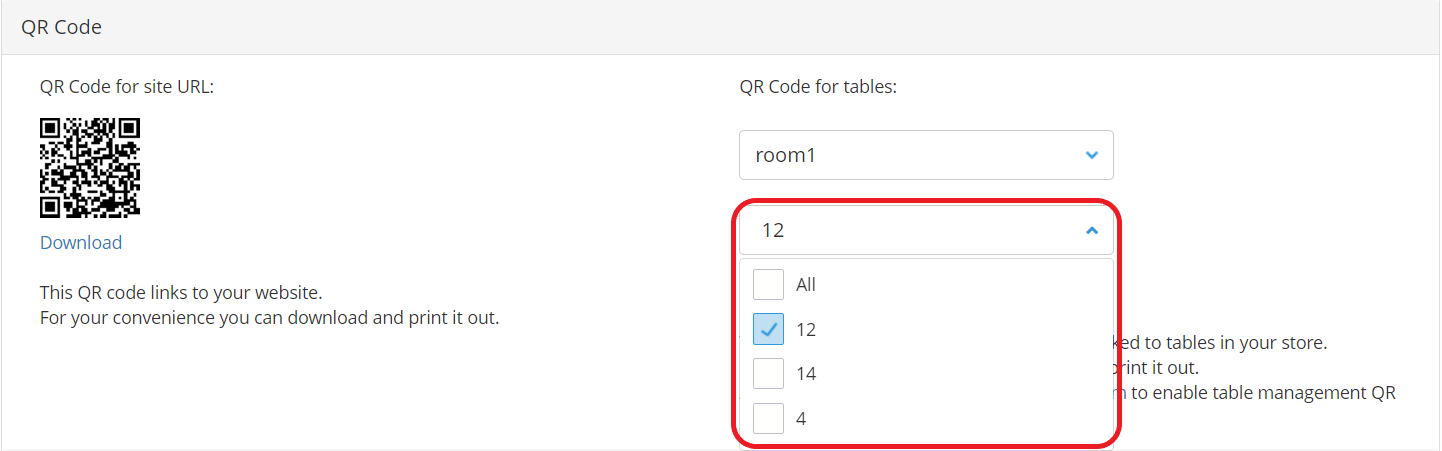This screenshot has width=1442, height=451.
Task: Click the down chevron beside room1
Action: (x=1091, y=155)
